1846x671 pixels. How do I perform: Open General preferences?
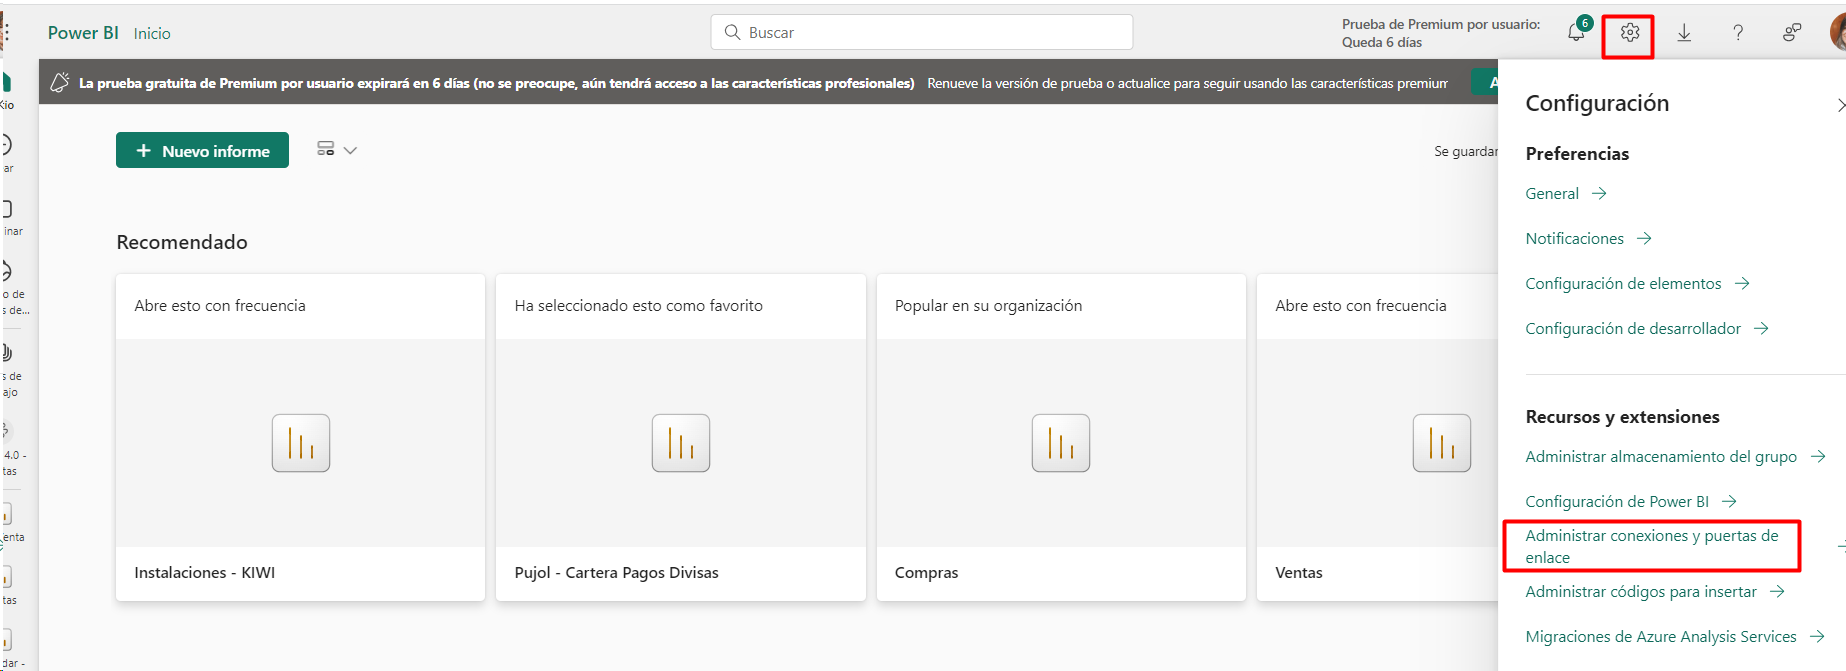pos(1566,194)
